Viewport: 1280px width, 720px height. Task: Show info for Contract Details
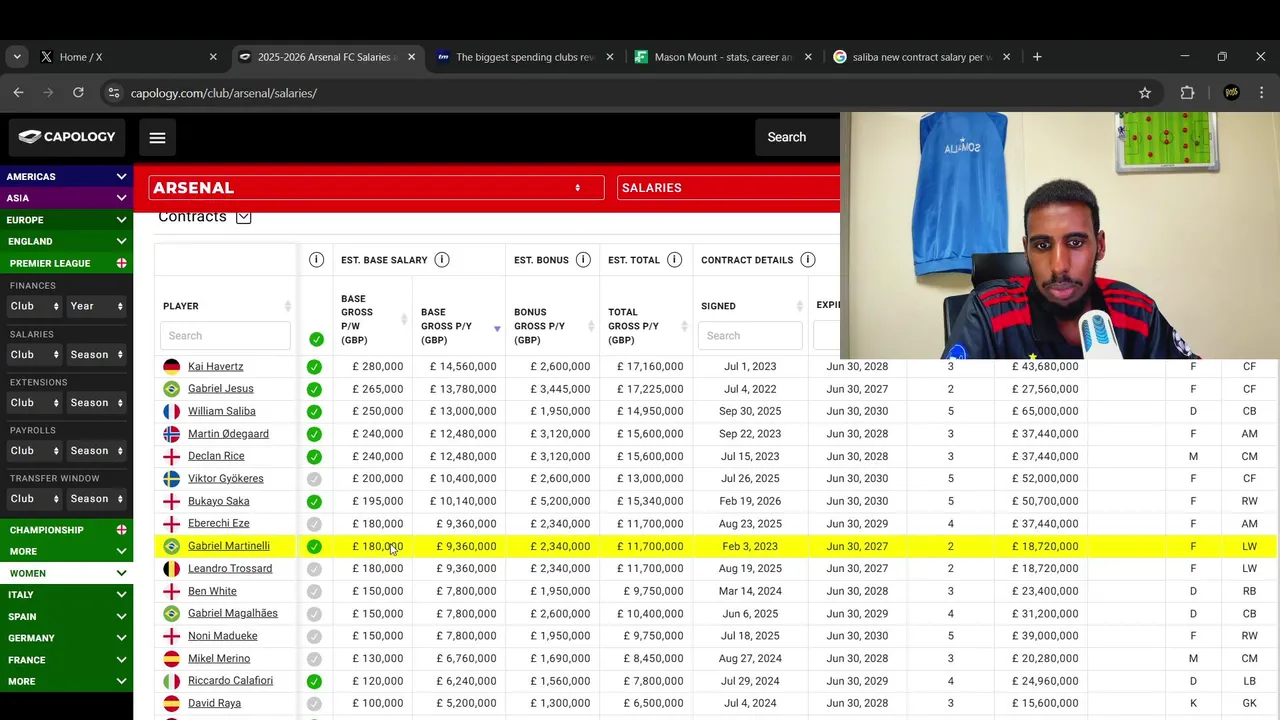807,260
